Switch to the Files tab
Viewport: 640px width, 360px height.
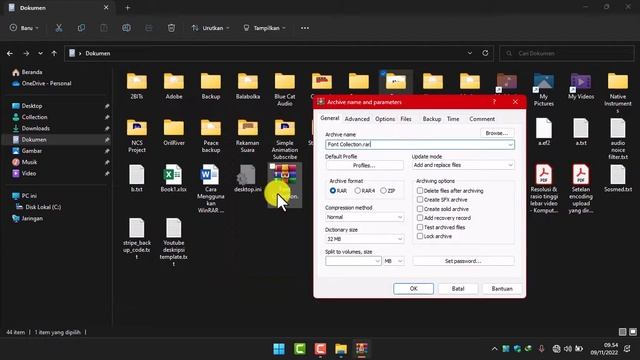(406, 119)
